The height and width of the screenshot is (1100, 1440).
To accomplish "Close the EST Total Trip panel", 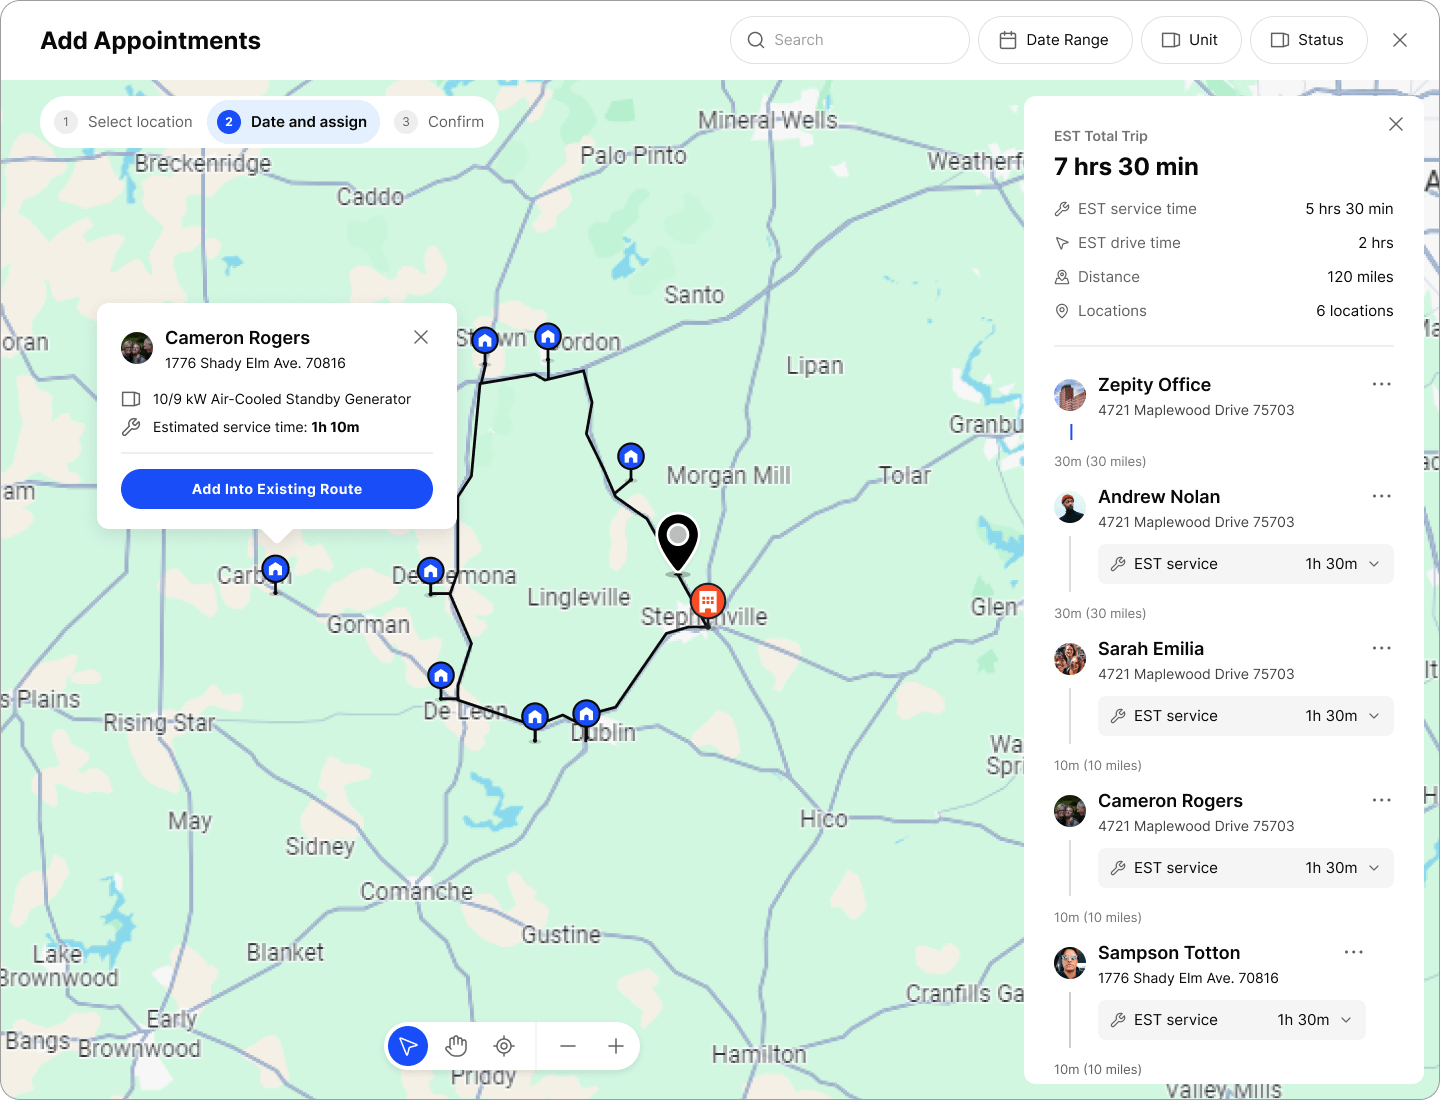I will click(1396, 124).
